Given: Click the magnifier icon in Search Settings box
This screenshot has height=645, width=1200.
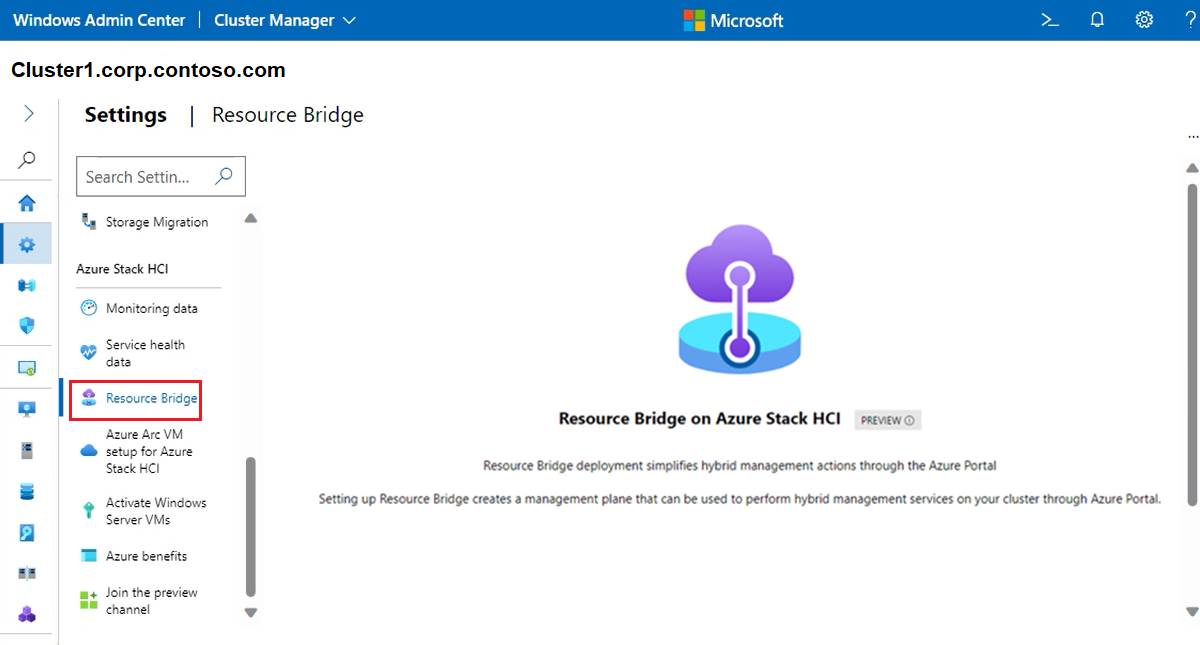Looking at the screenshot, I should tap(224, 176).
